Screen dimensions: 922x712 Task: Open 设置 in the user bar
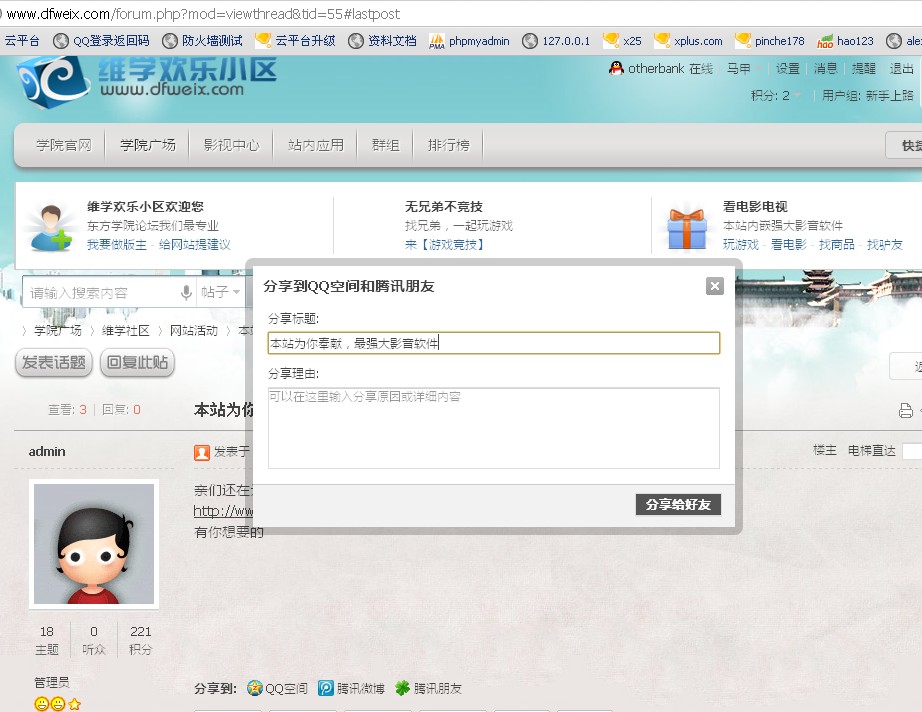coord(787,69)
